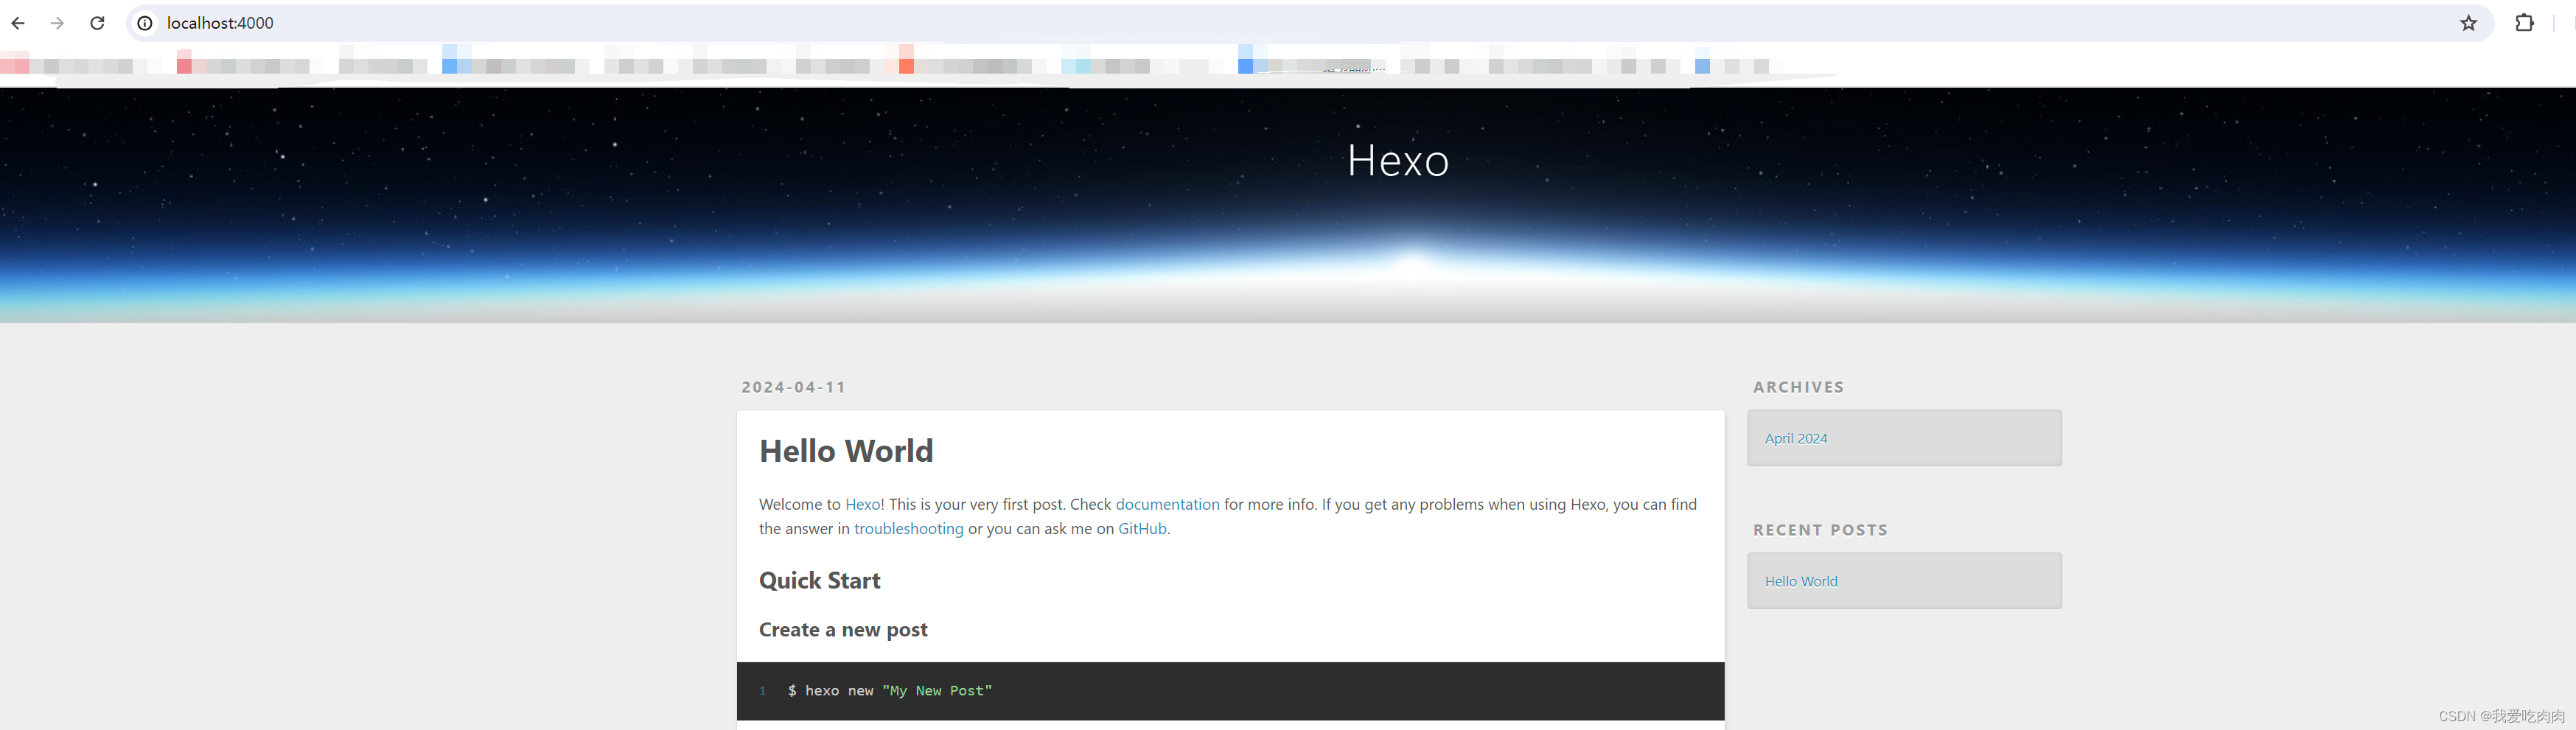This screenshot has width=2576, height=730.
Task: Open Hello World under Recent Posts
Action: (x=1801, y=581)
